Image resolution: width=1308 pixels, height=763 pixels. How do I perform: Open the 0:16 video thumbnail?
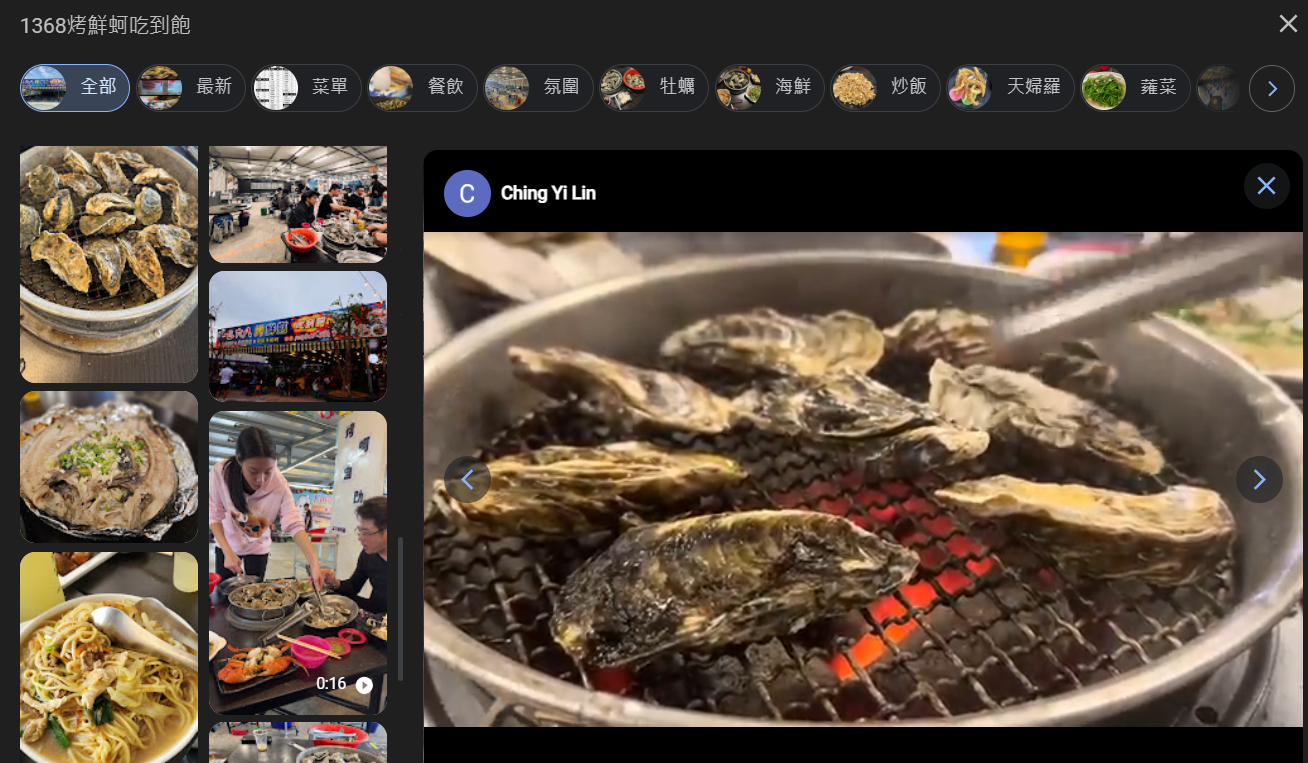coord(298,562)
